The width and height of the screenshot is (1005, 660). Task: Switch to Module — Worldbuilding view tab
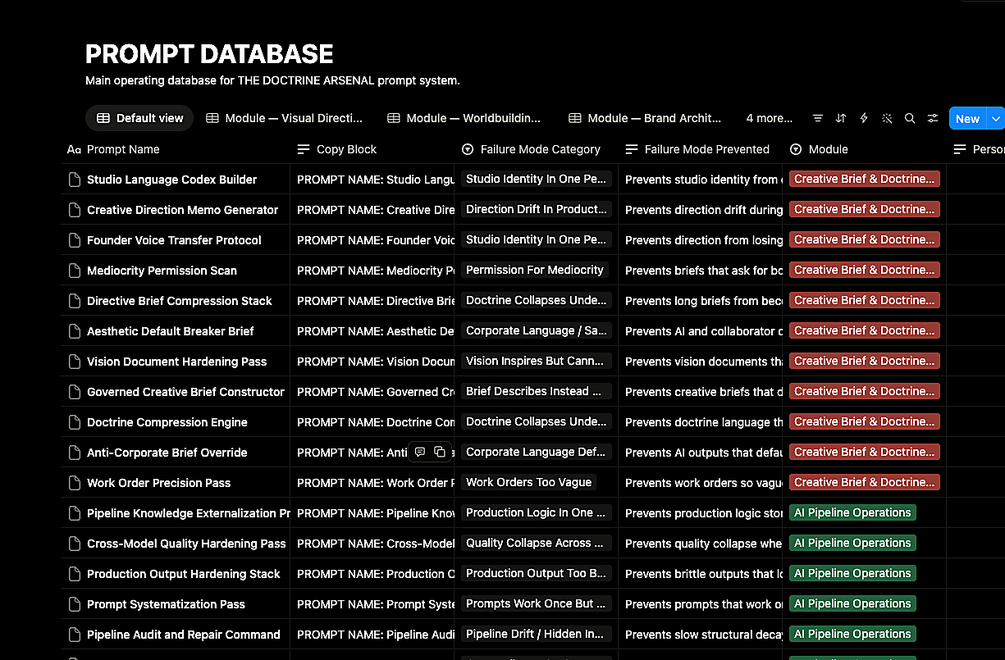[x=464, y=118]
